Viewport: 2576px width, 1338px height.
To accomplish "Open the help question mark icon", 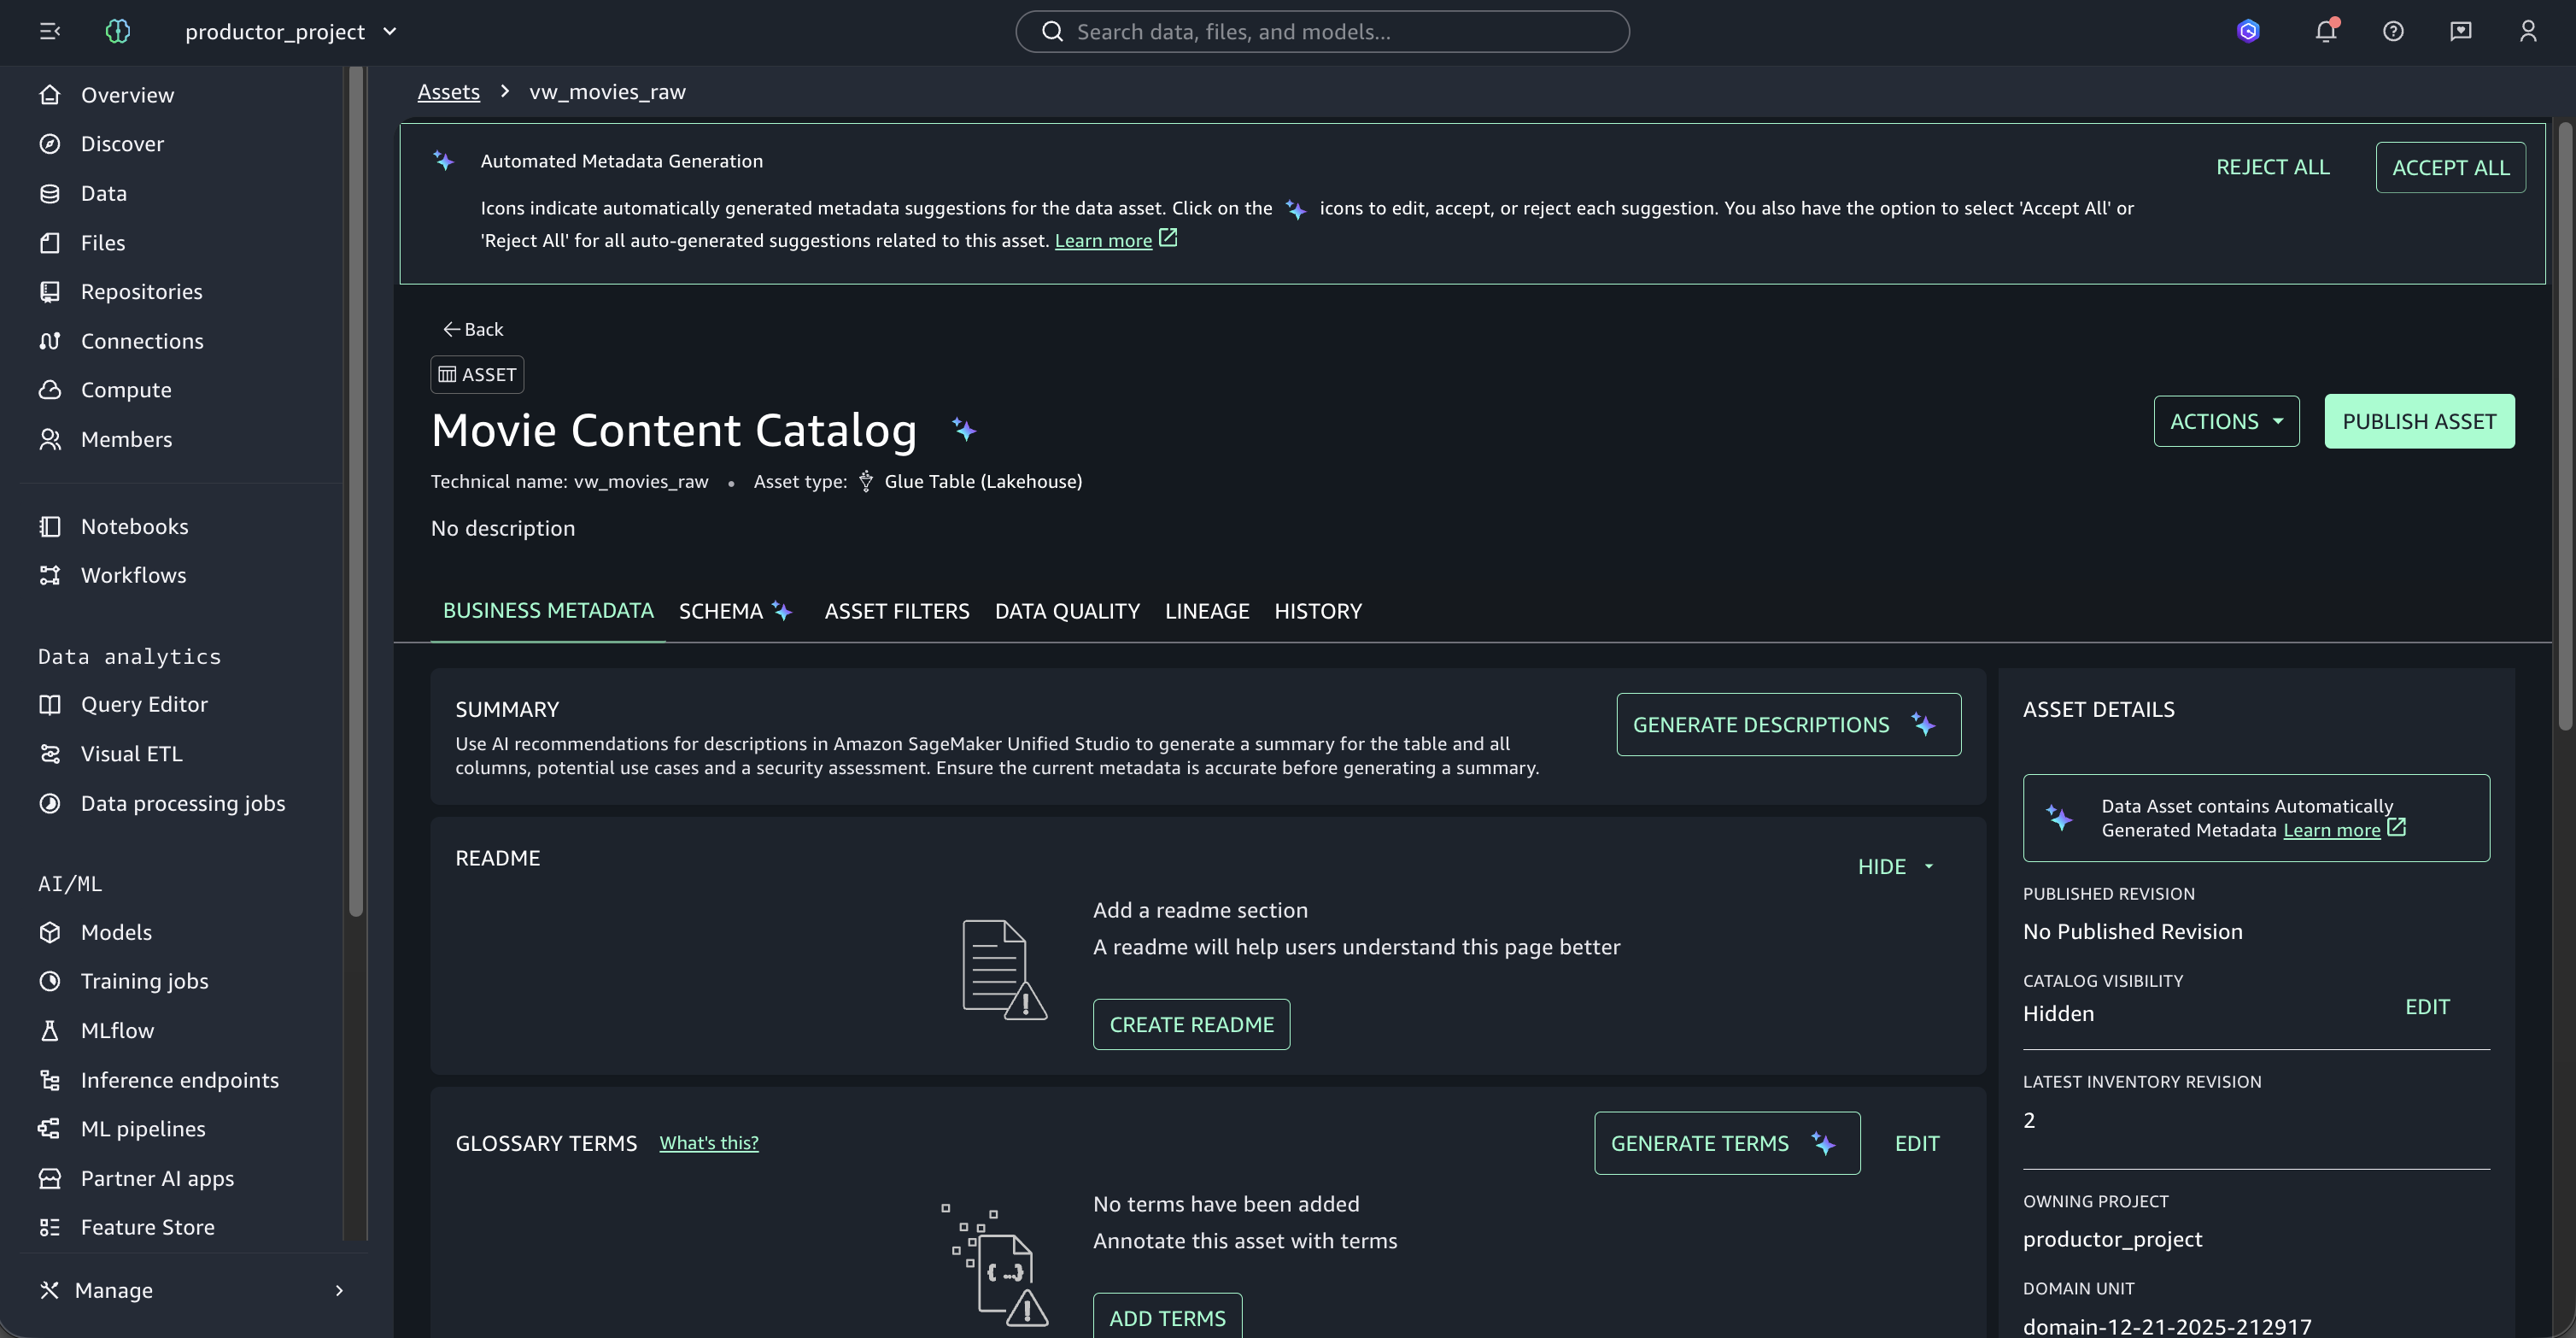I will tap(2393, 31).
